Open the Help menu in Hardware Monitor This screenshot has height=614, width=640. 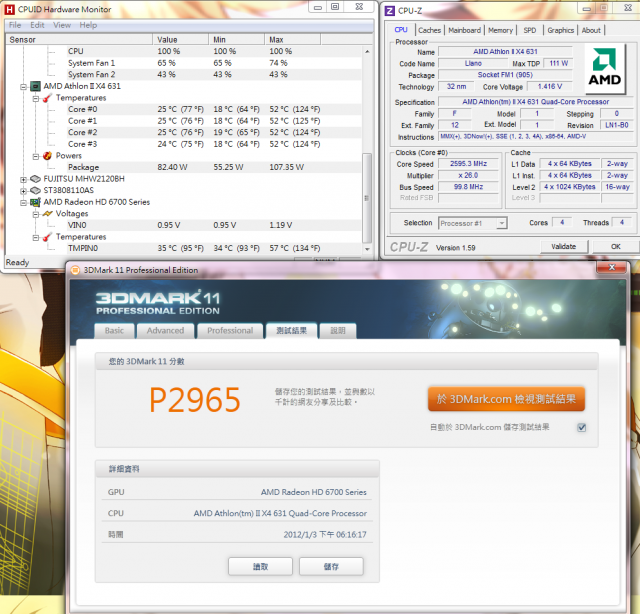tap(88, 25)
